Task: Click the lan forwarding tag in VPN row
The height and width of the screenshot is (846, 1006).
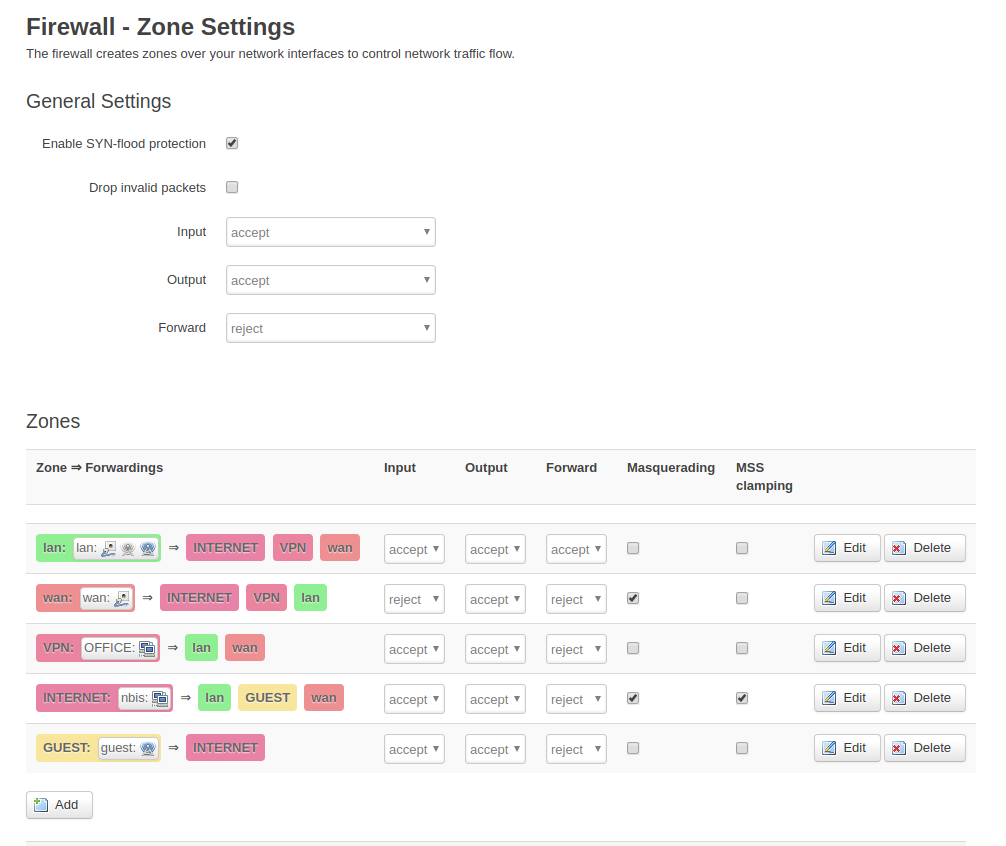Action: pyautogui.click(x=201, y=648)
